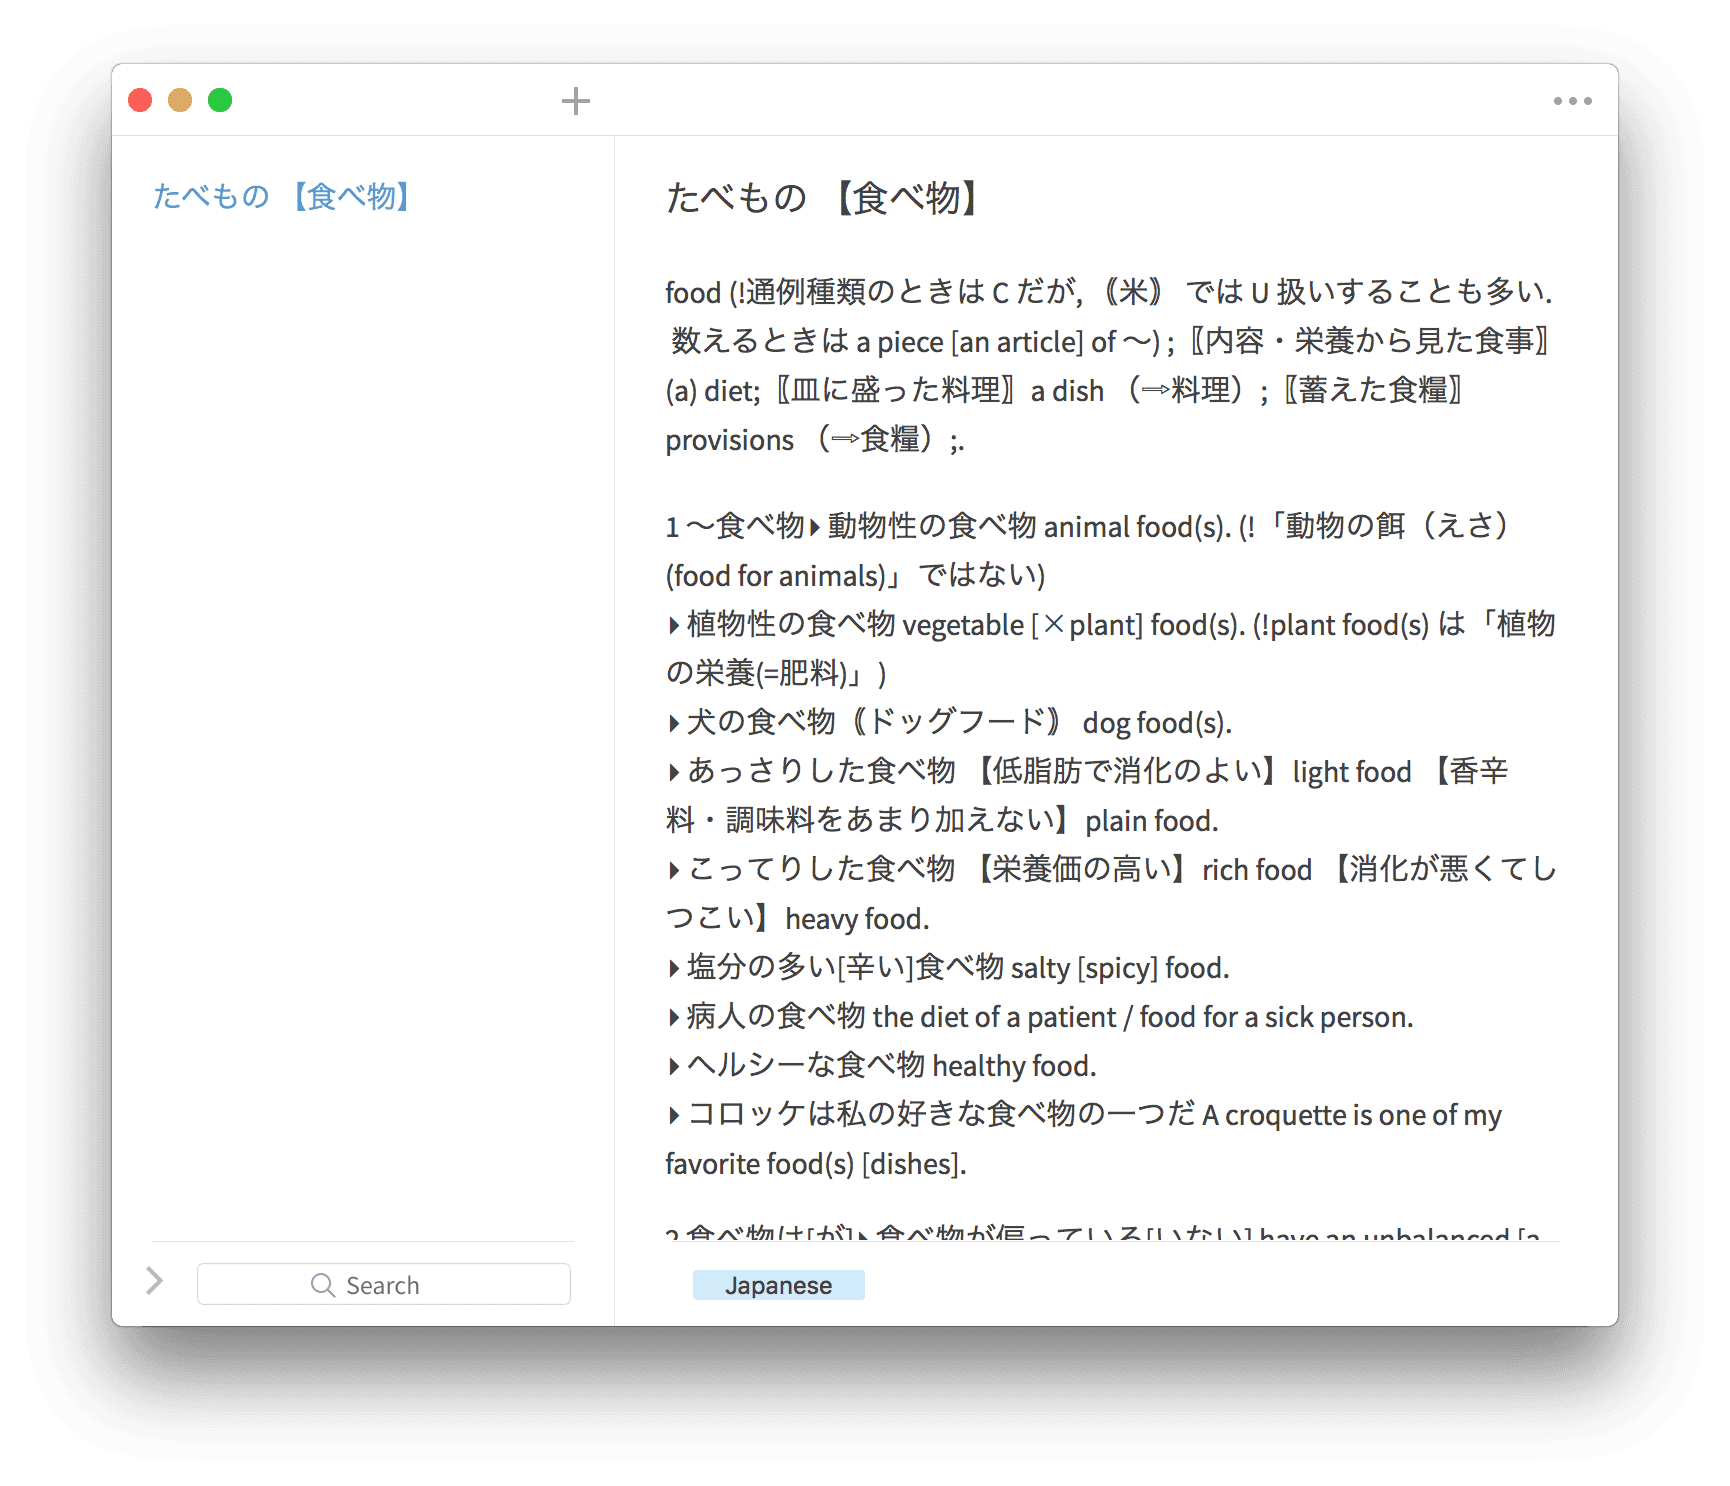Focus the Search input field

pyautogui.click(x=440, y=1285)
